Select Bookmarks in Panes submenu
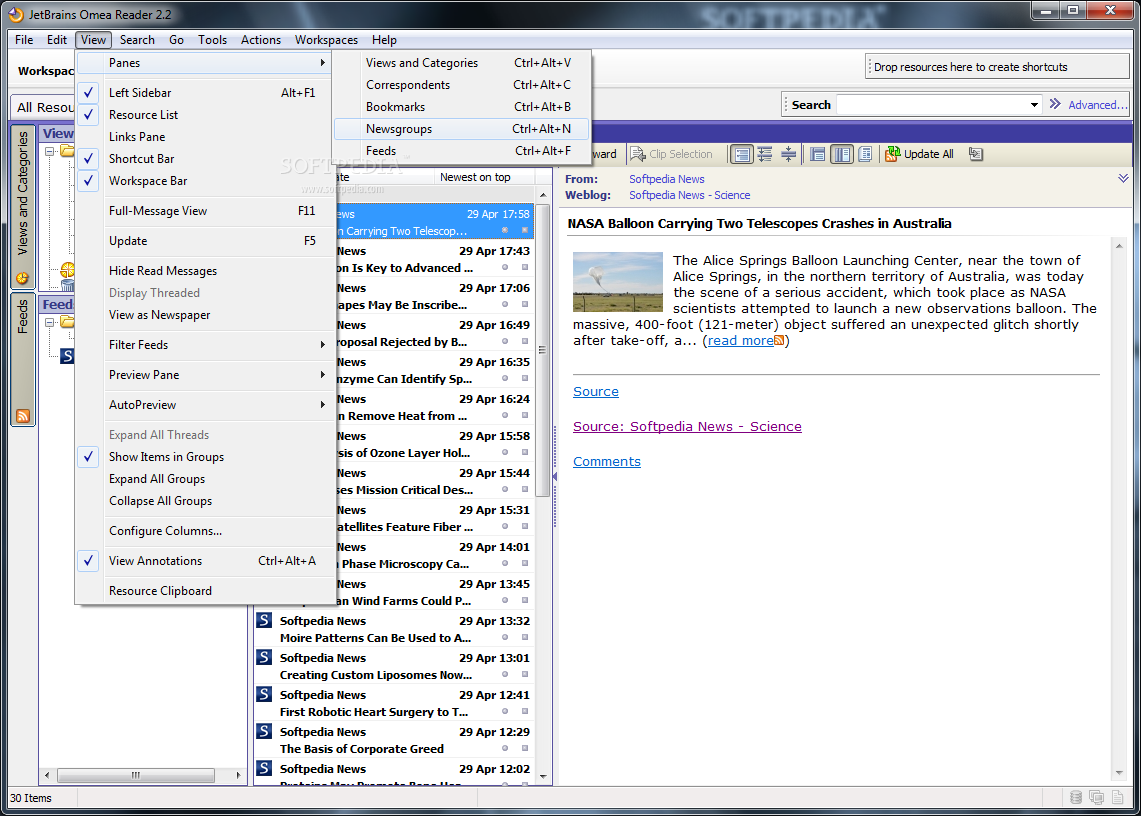1141x816 pixels. point(461,107)
